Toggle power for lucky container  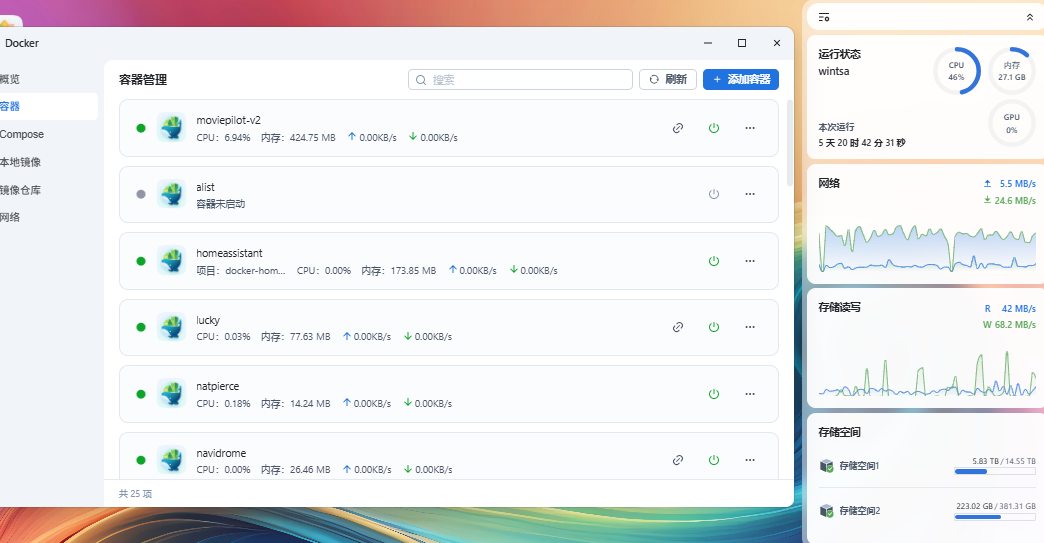(x=714, y=327)
